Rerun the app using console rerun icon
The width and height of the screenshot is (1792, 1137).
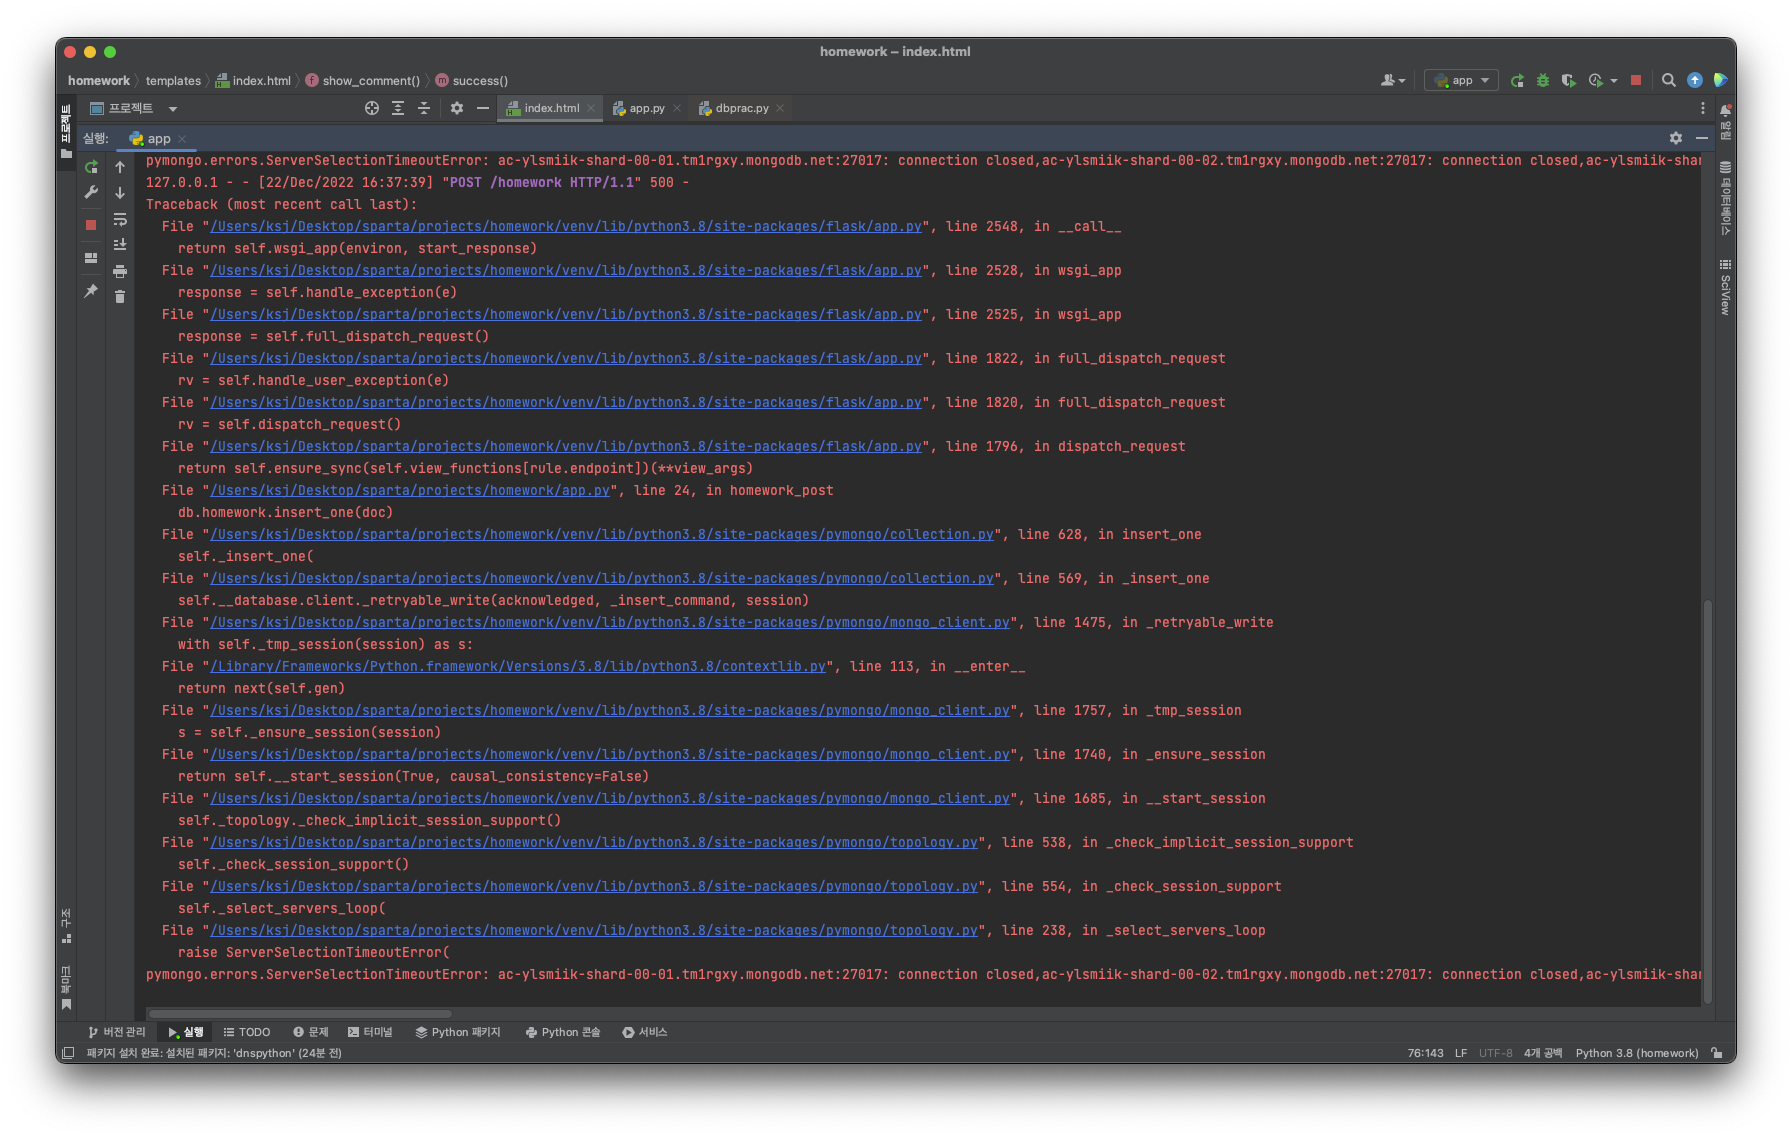(x=91, y=167)
